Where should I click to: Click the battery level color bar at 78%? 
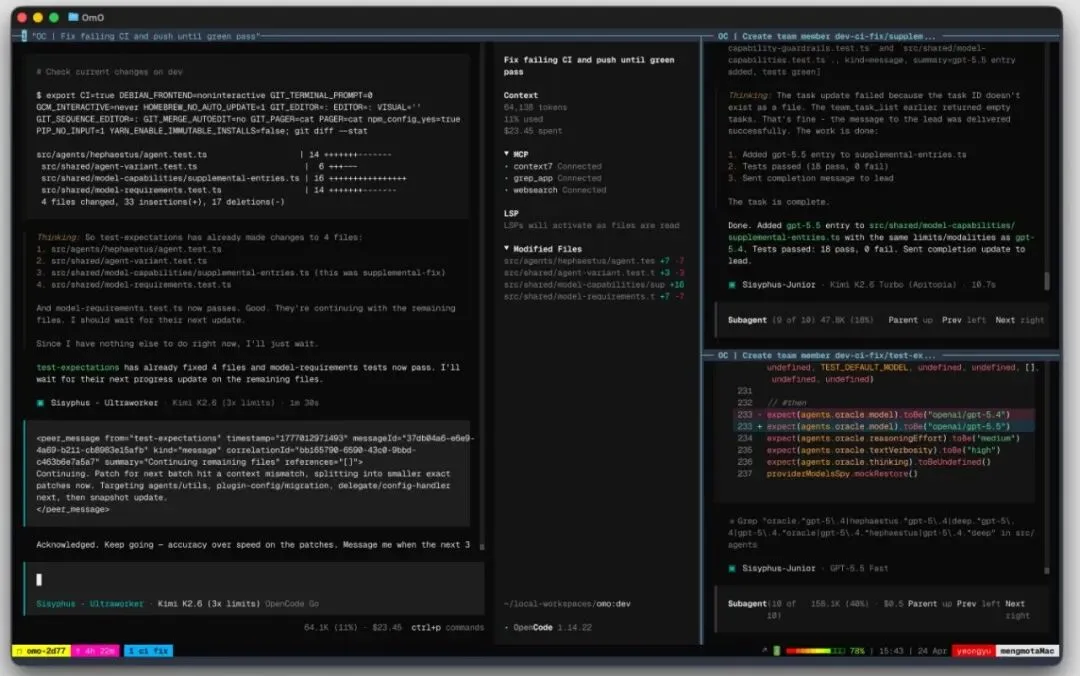coord(816,651)
